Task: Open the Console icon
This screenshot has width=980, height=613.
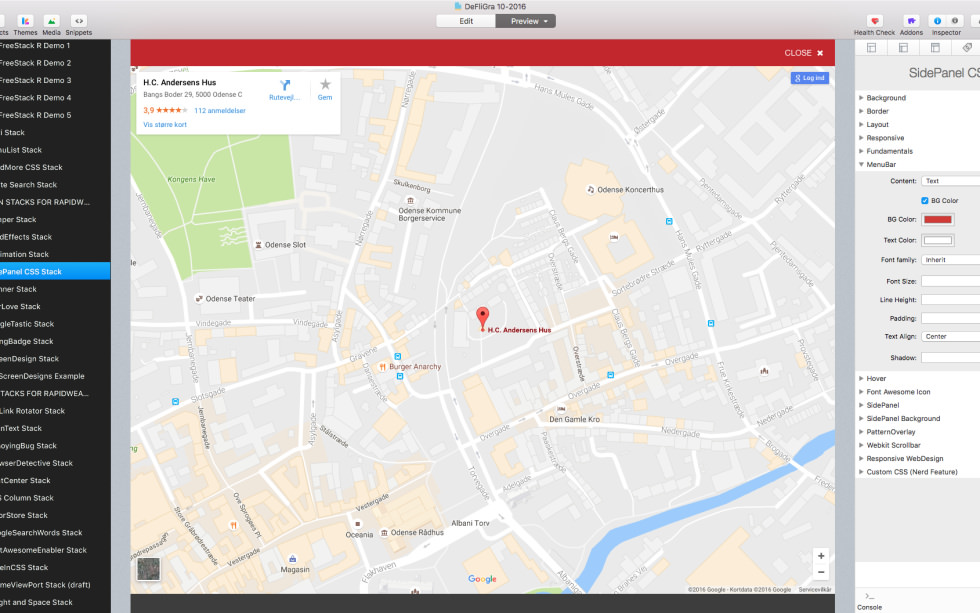Action: (869, 596)
